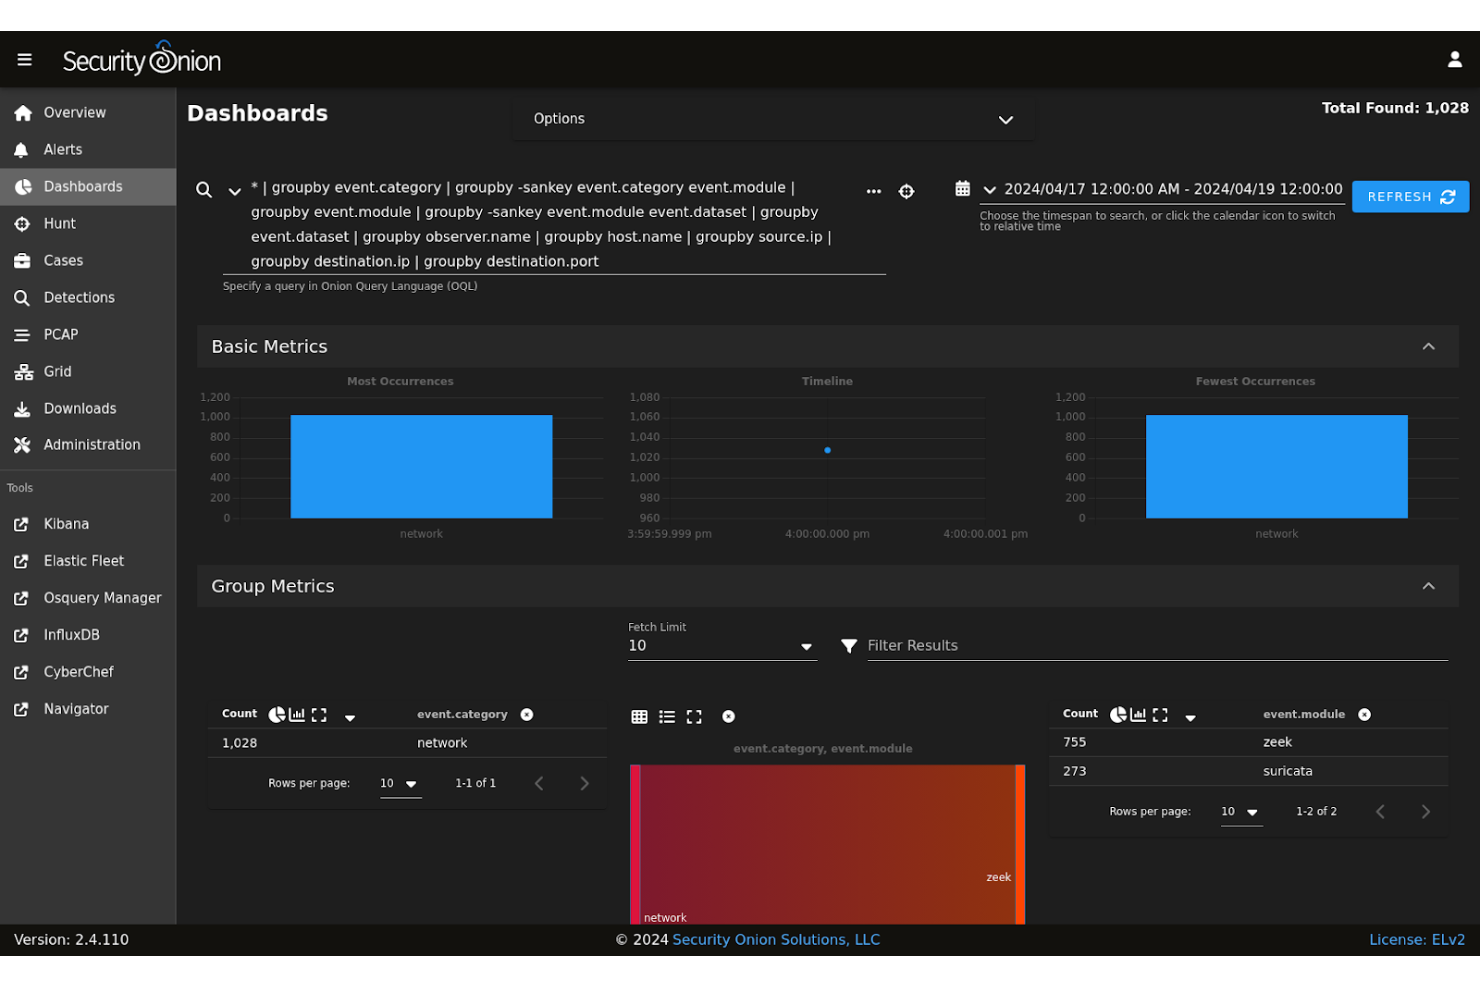Collapse the Group Metrics section

tap(1429, 586)
